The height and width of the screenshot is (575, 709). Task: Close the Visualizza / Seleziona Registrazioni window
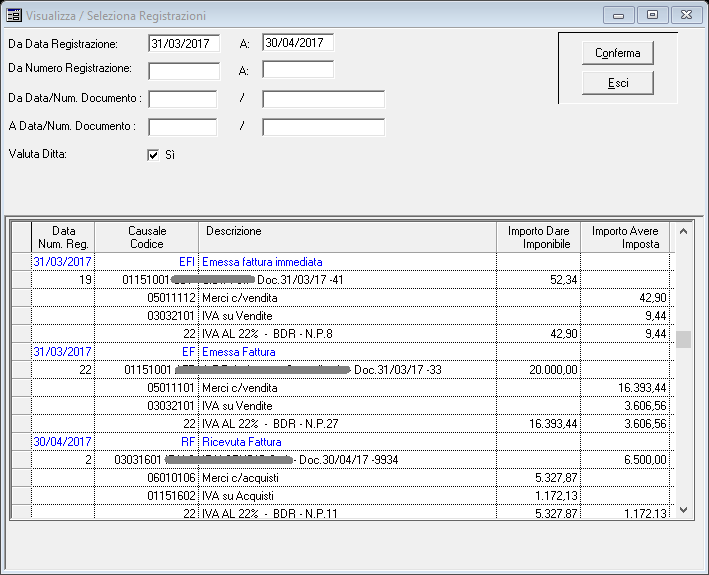click(686, 15)
